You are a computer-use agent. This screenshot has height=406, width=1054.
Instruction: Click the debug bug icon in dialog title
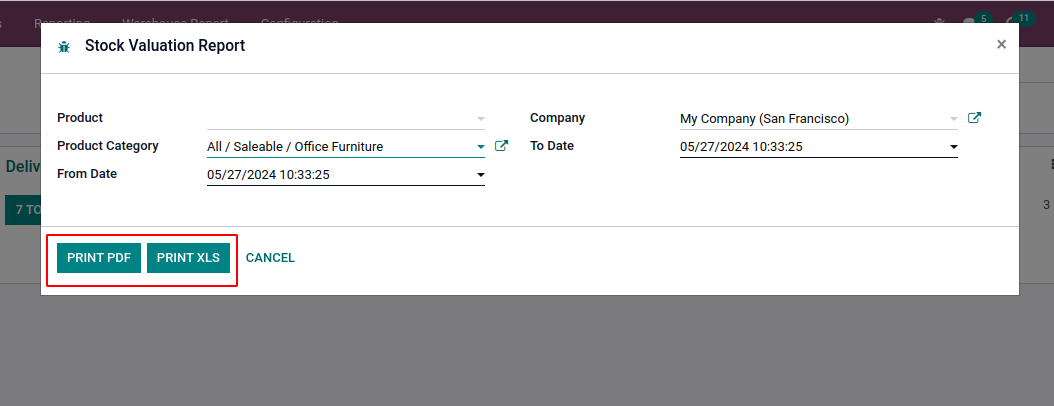pos(64,46)
